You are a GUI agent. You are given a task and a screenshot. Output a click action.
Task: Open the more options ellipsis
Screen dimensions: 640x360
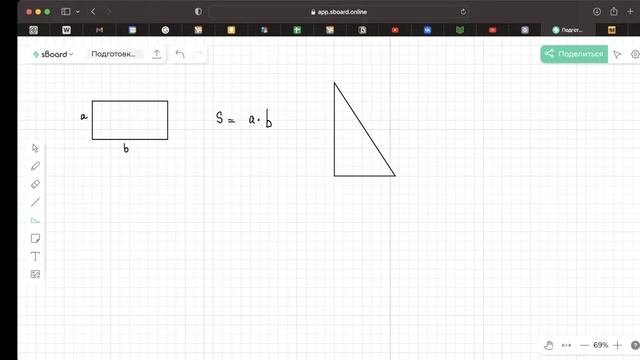click(567, 345)
